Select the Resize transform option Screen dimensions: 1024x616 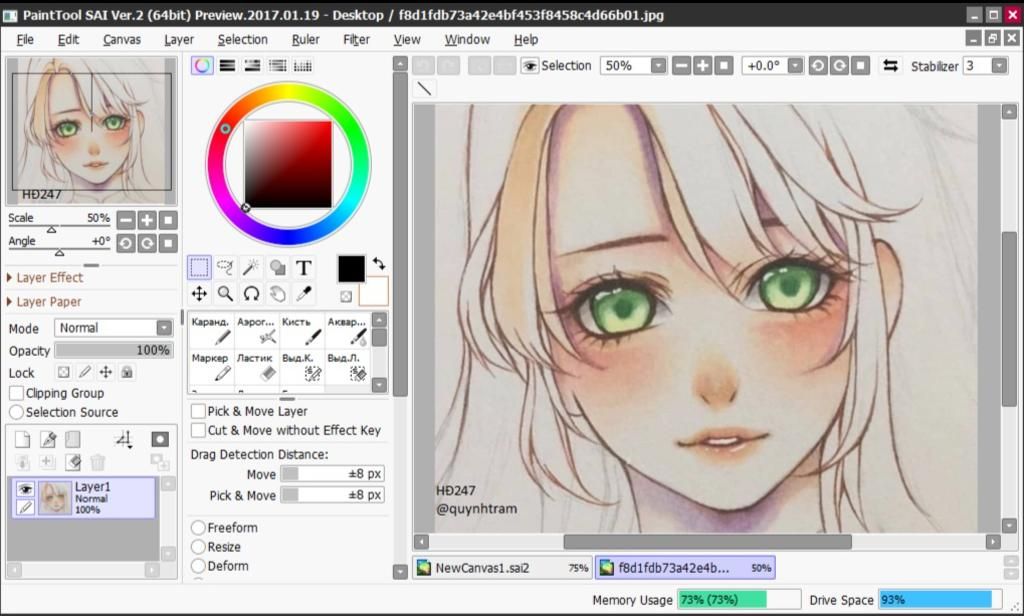198,547
